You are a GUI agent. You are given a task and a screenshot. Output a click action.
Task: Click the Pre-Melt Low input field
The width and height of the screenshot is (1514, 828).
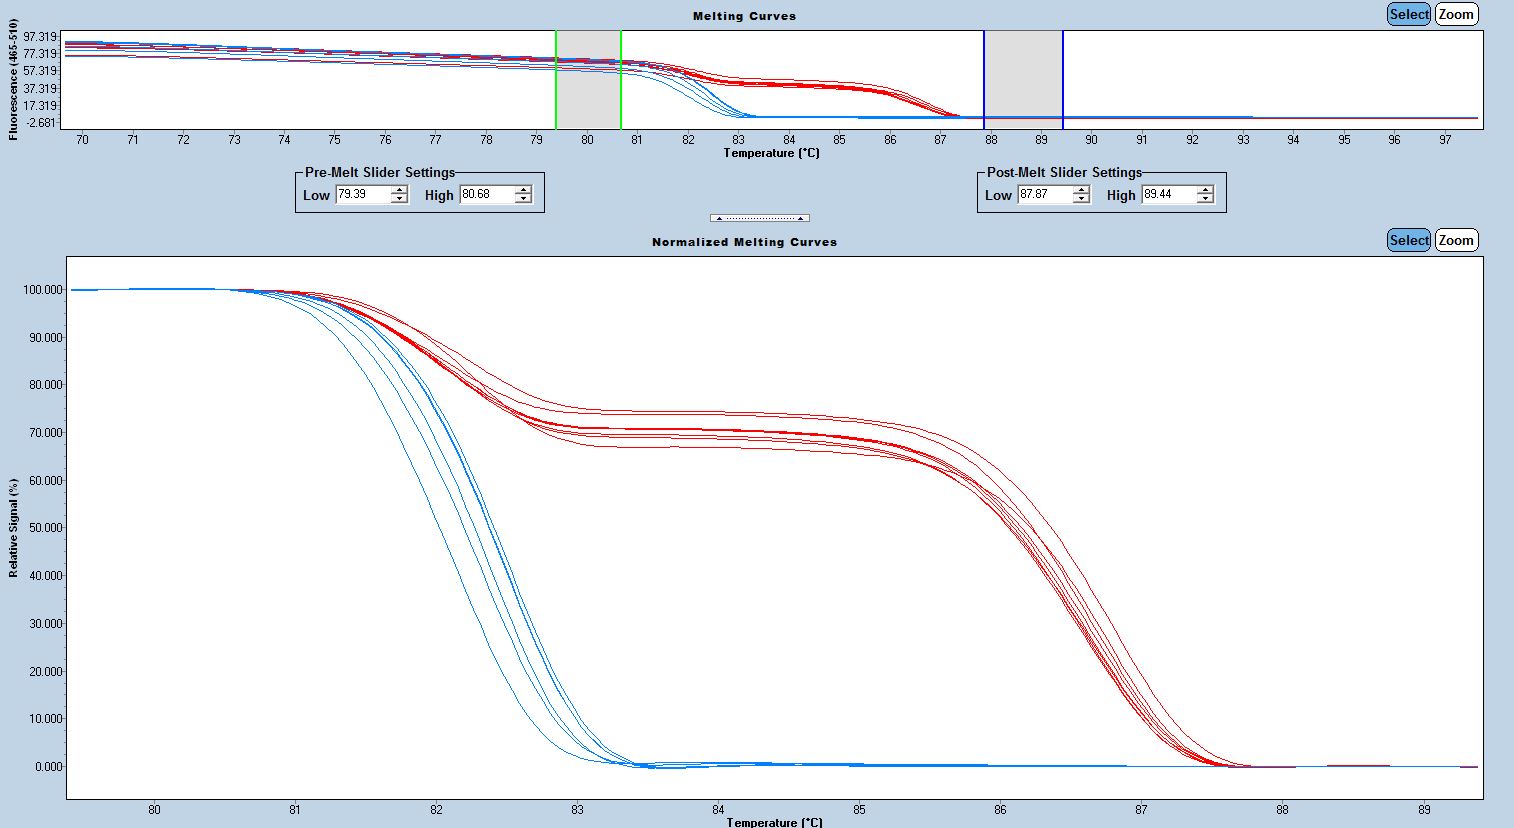[x=361, y=195]
